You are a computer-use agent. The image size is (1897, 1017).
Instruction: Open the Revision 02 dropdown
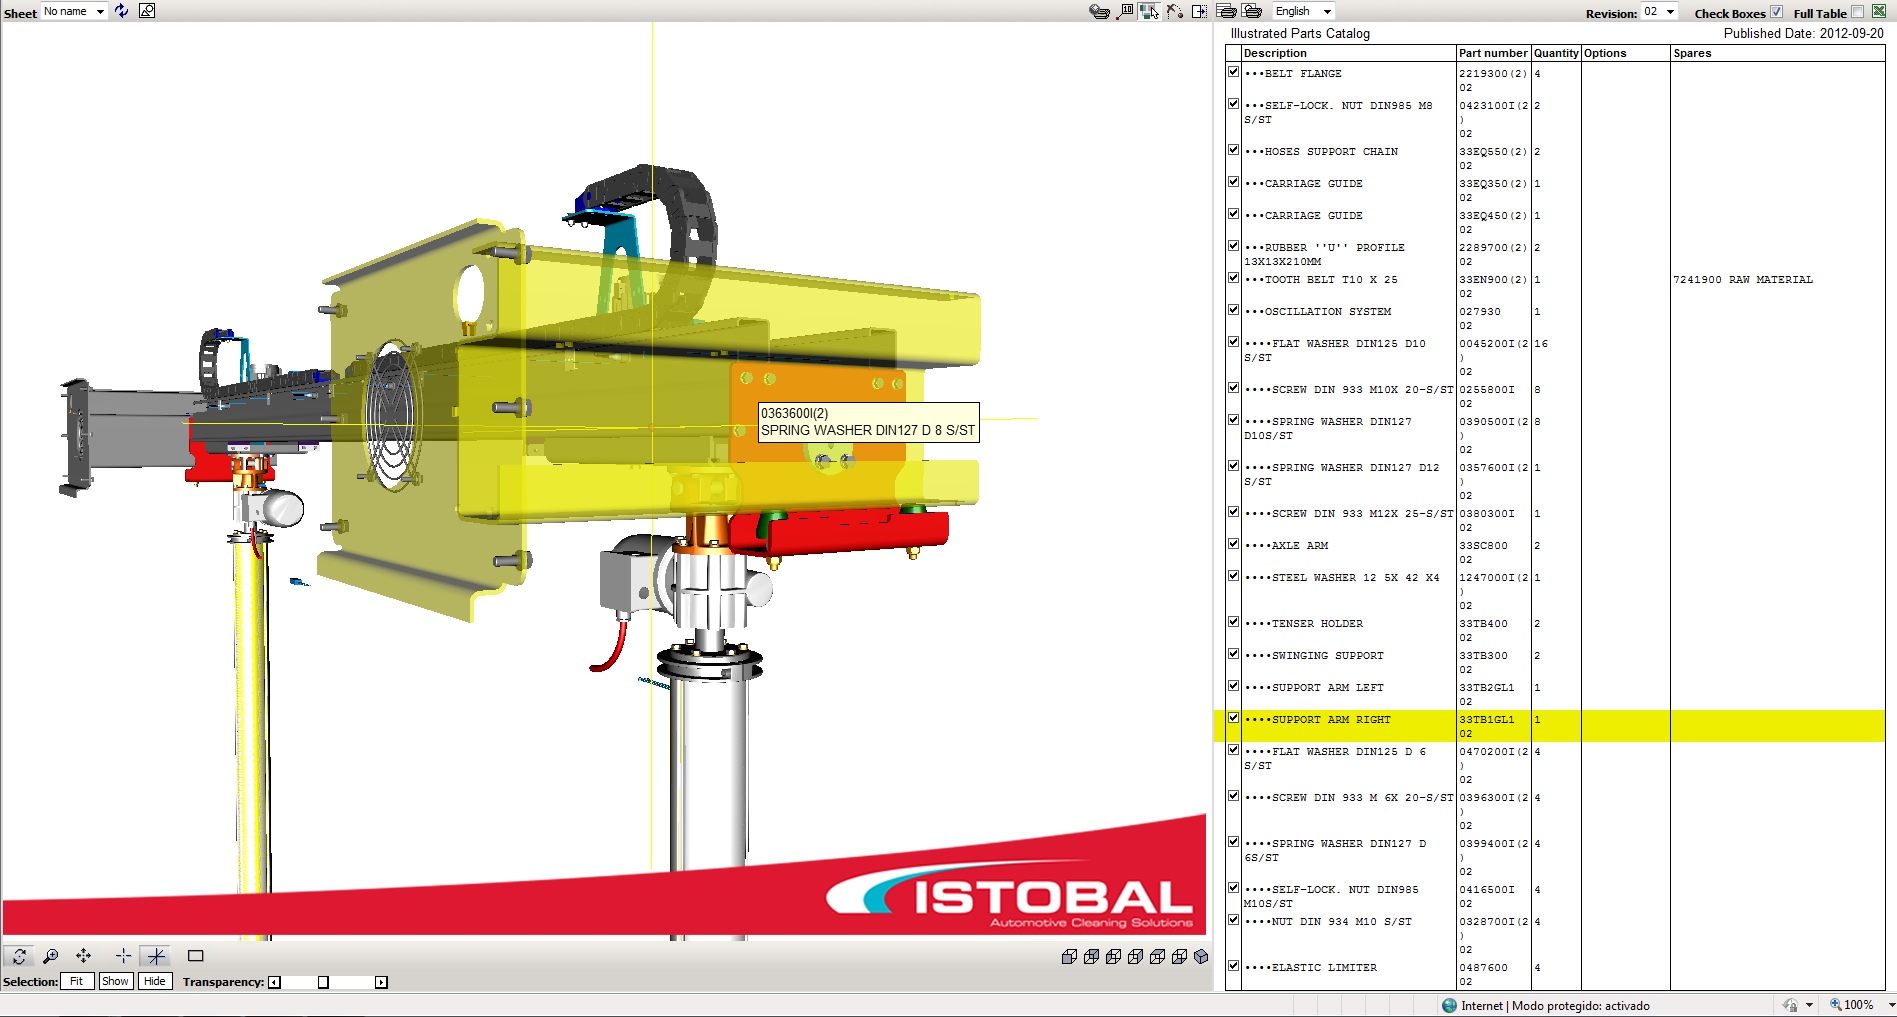click(x=1660, y=12)
